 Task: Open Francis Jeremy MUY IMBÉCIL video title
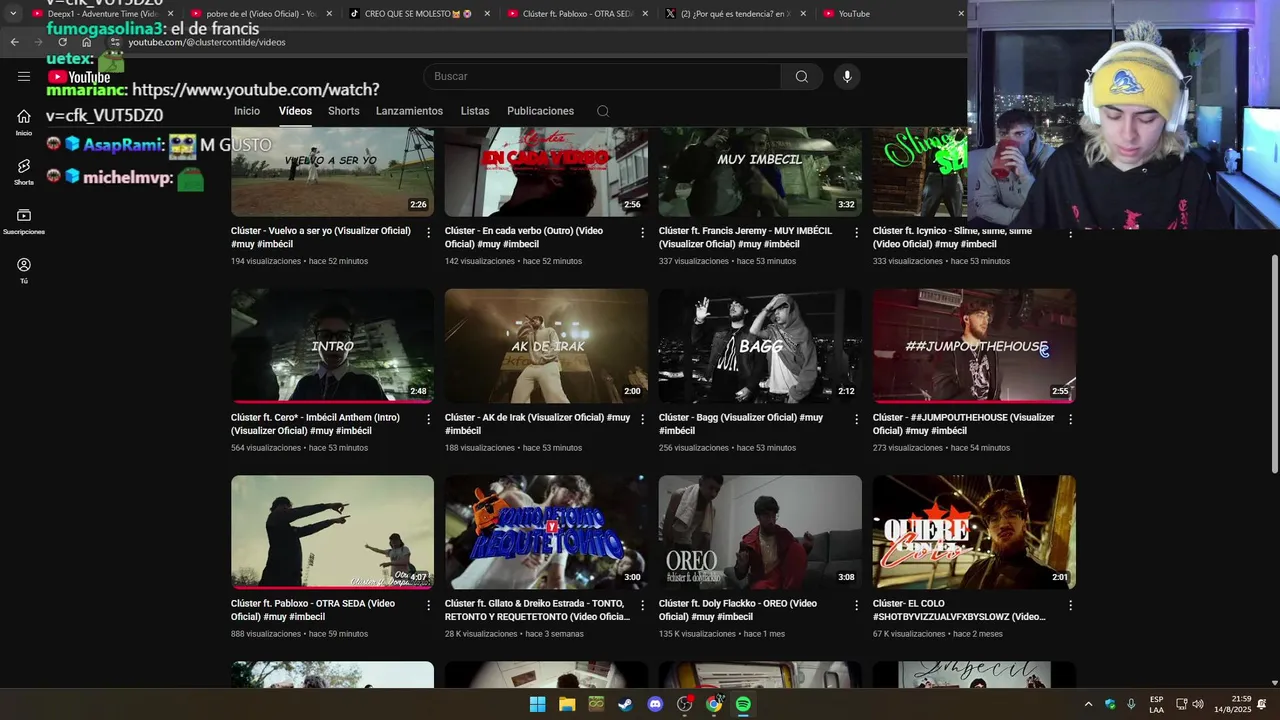(745, 237)
